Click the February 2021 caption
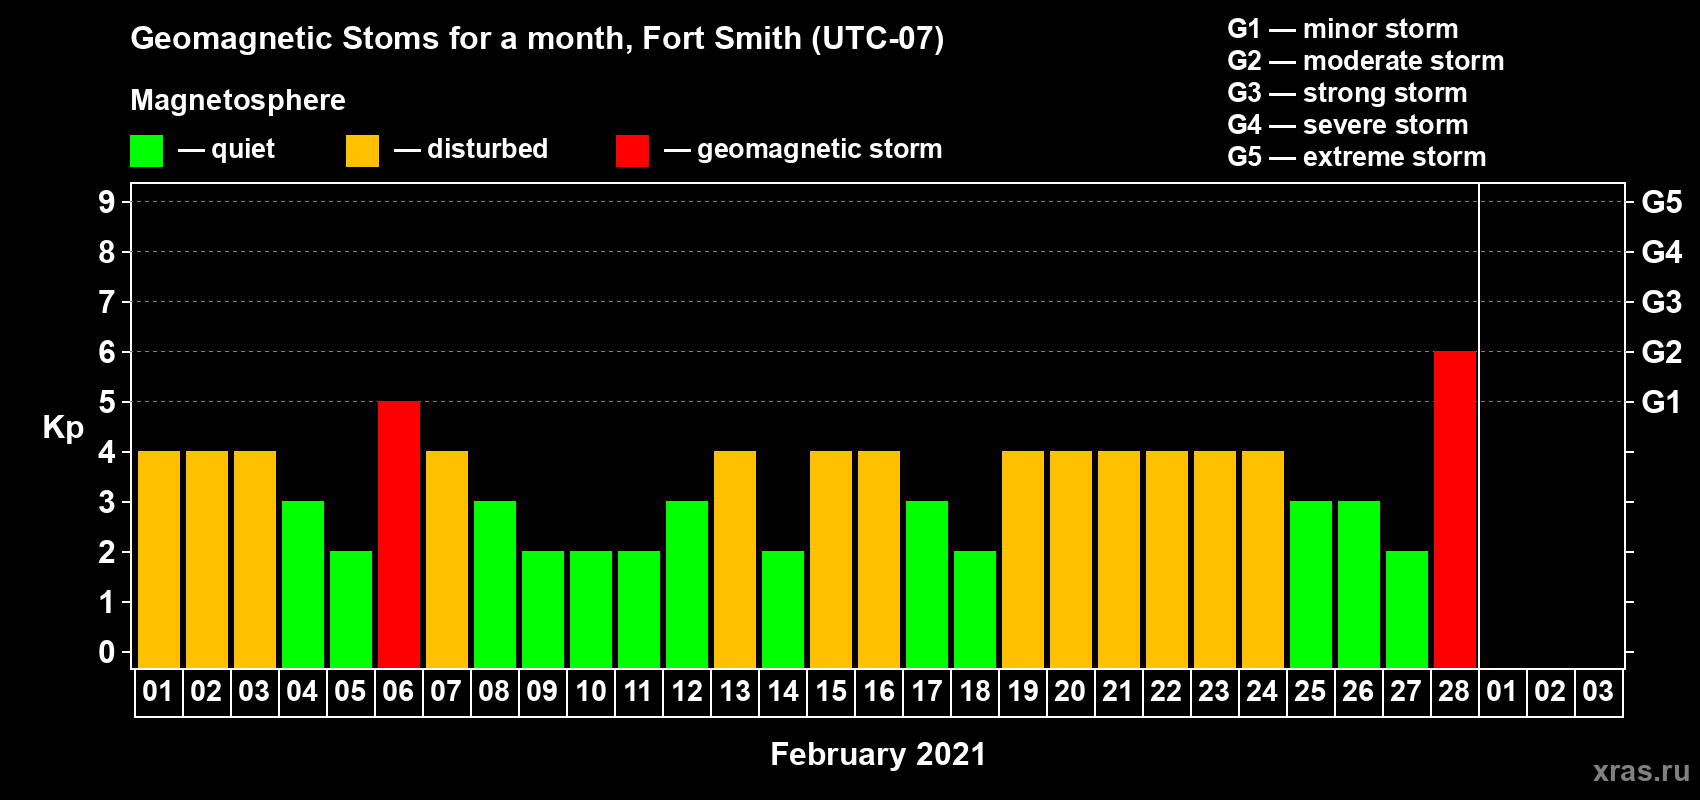The height and width of the screenshot is (800, 1700). 877,754
